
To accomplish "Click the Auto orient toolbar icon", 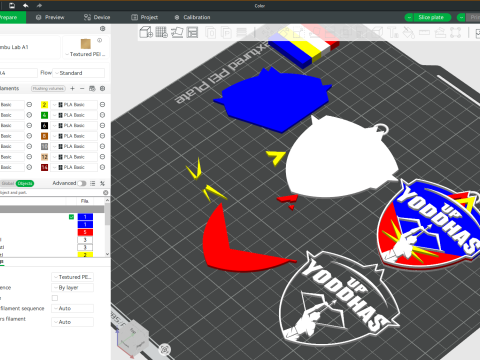I will [177, 32].
